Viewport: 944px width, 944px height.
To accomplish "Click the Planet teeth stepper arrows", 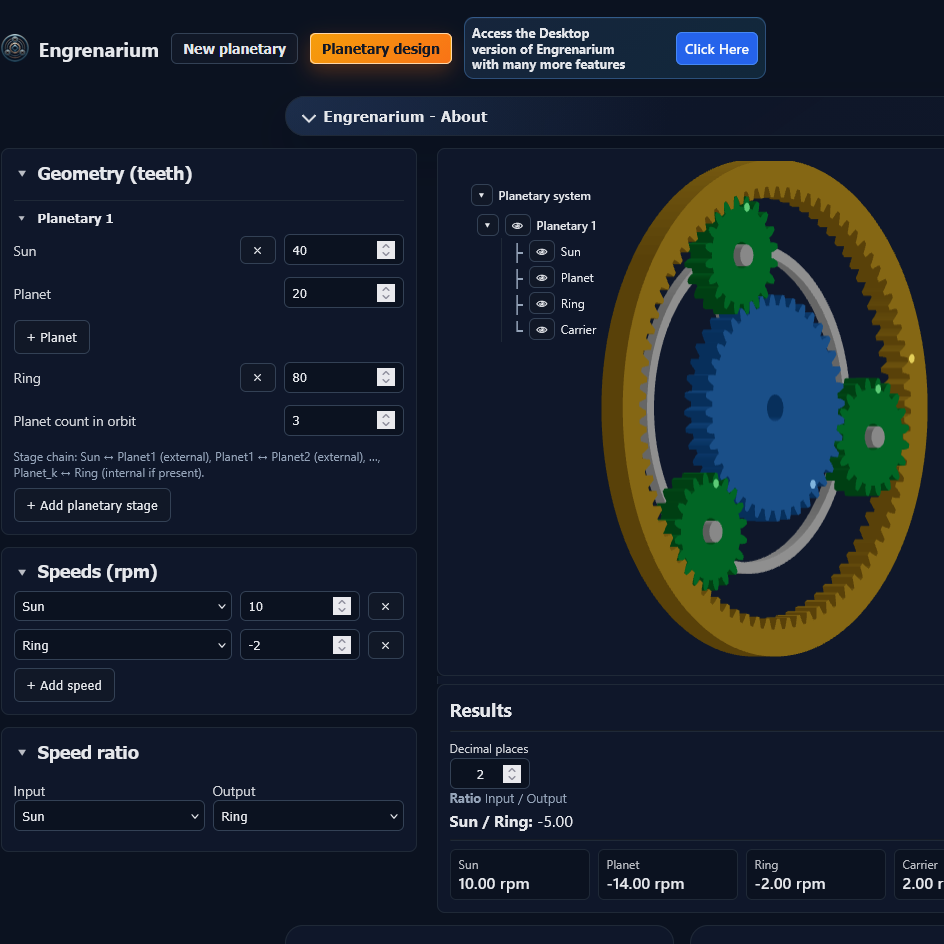I will [x=386, y=293].
